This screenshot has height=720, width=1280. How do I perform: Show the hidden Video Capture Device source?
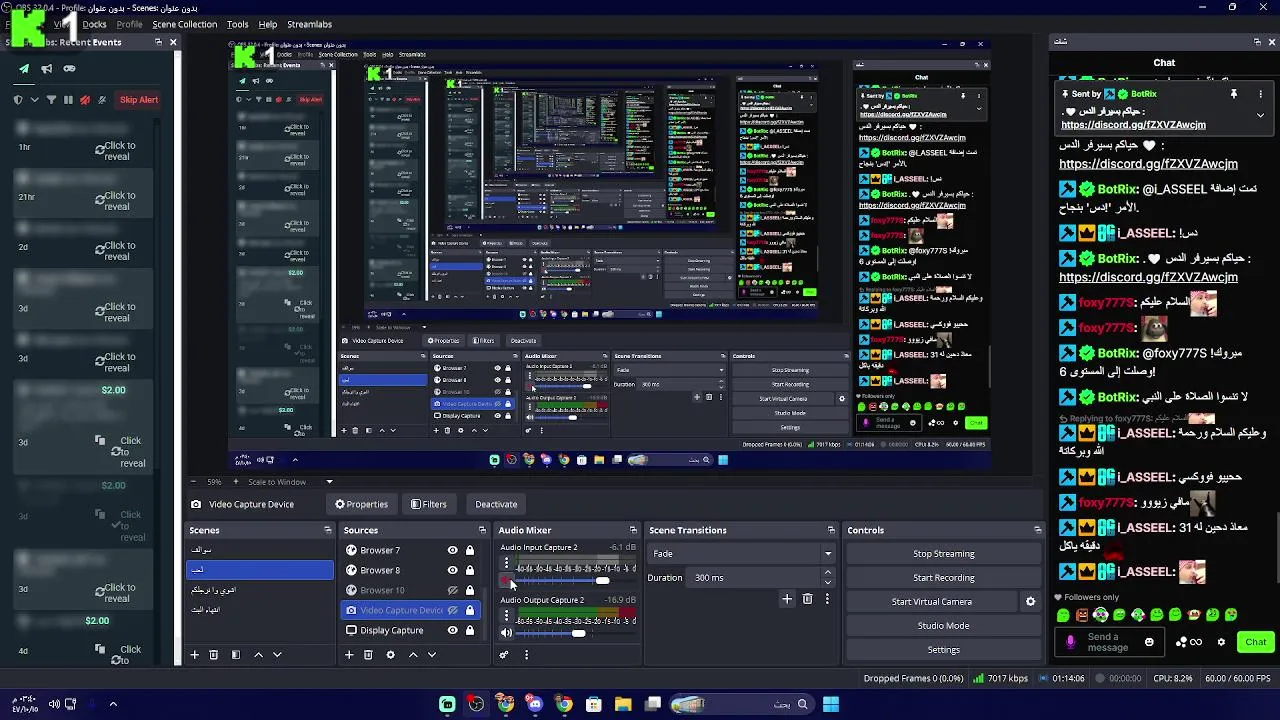[452, 610]
